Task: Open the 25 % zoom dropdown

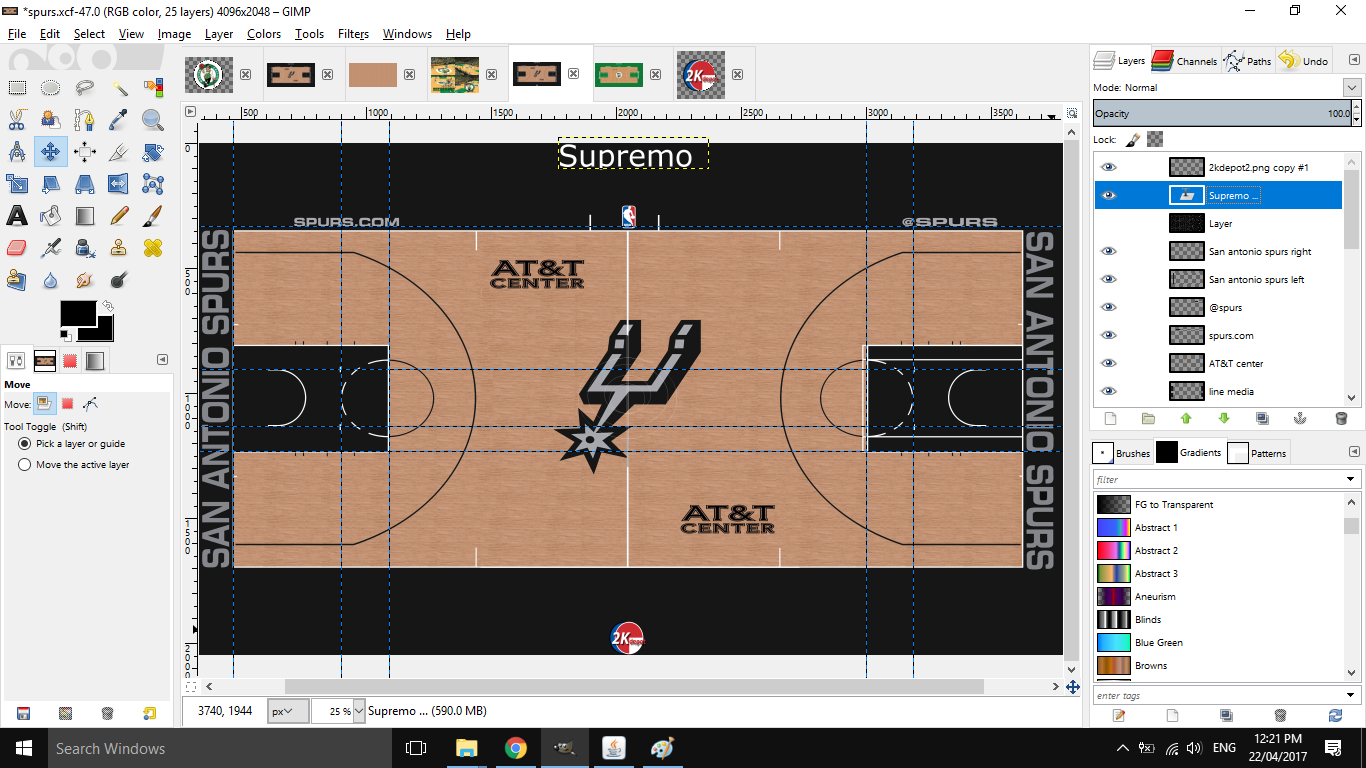Action: pos(359,711)
